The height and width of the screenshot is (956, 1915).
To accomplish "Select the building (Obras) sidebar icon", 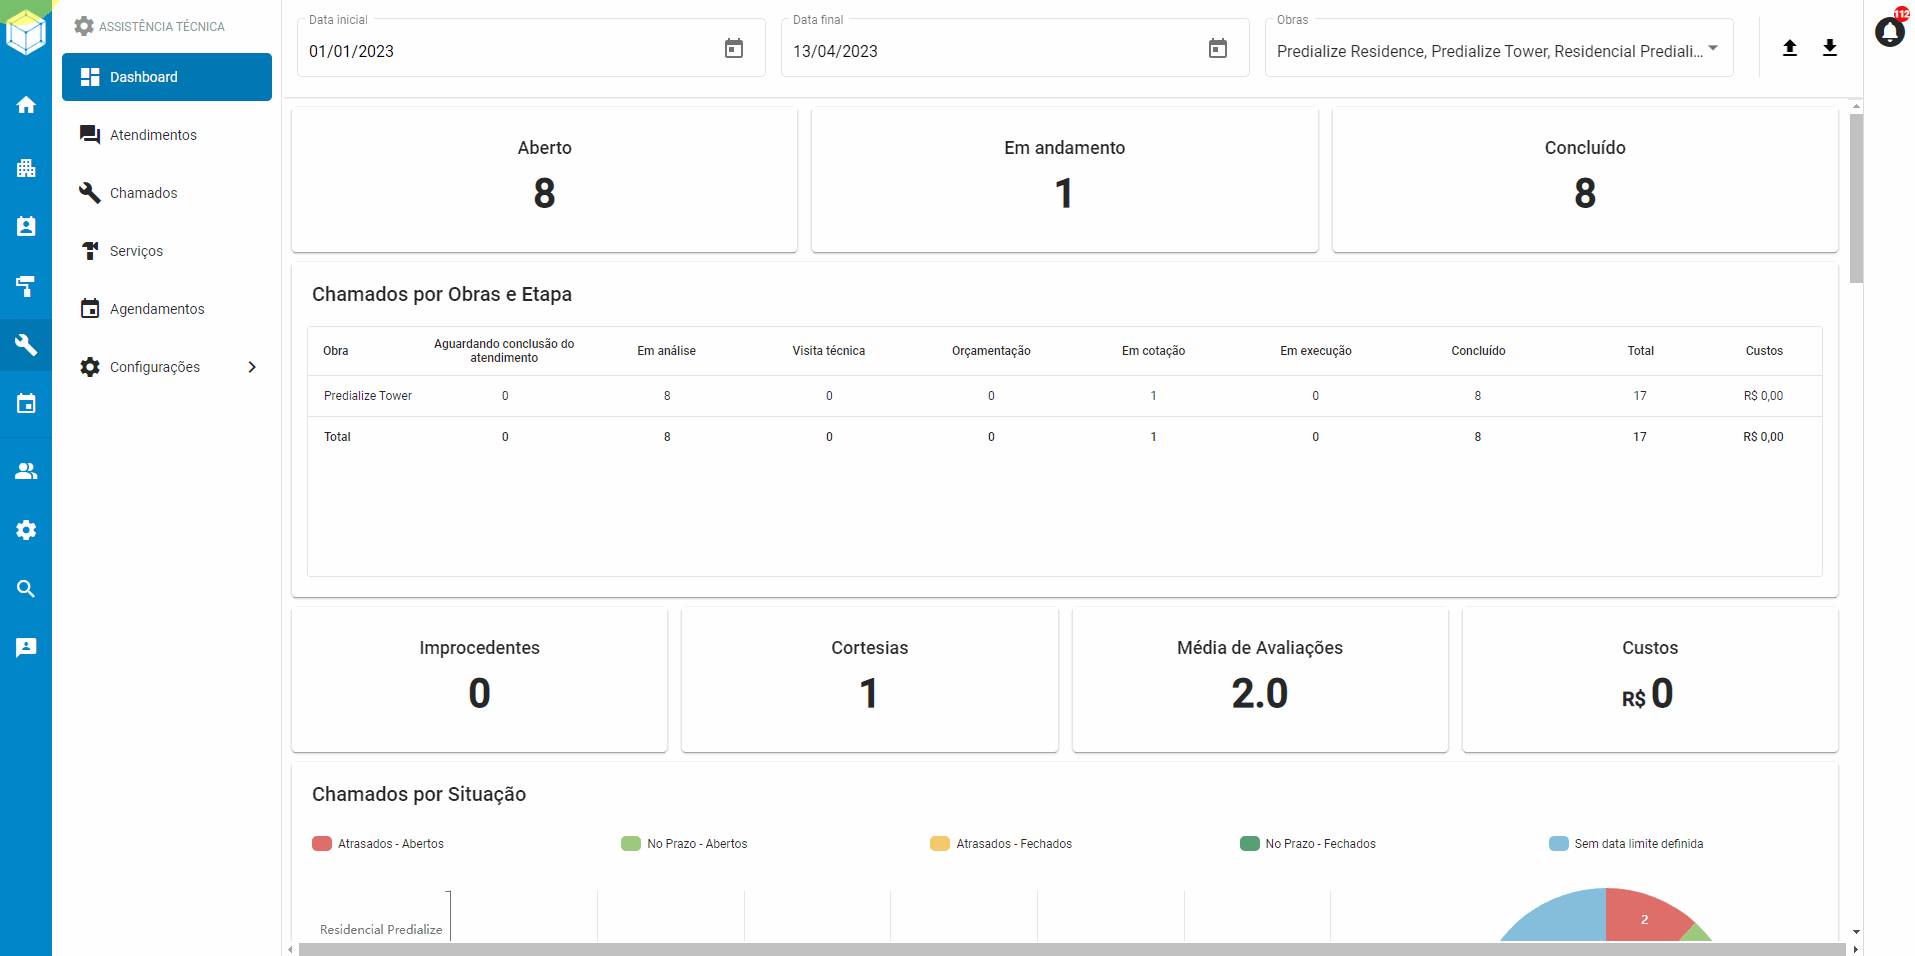I will click(x=26, y=167).
